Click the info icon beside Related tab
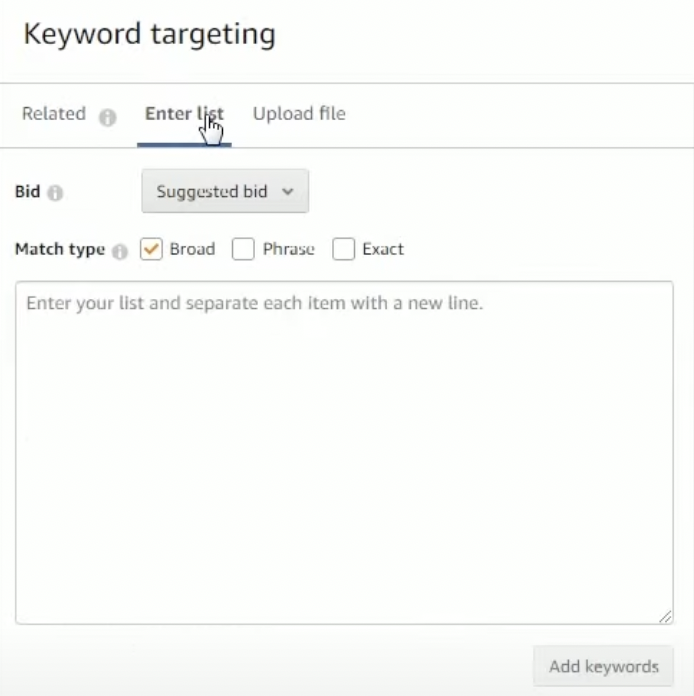694x696 pixels. point(107,116)
